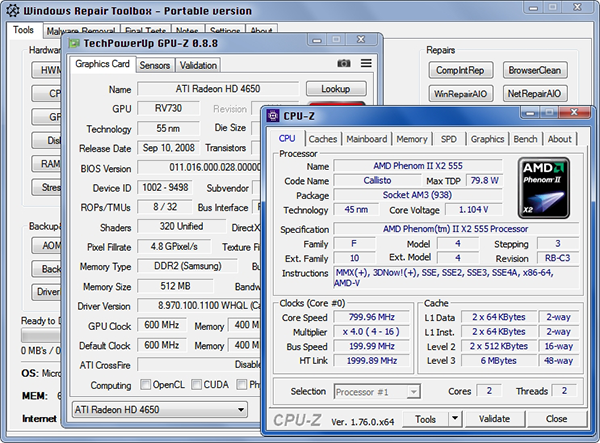600x443 pixels.
Task: Switch to the Mainboard tab in CPU-Z
Action: (367, 139)
